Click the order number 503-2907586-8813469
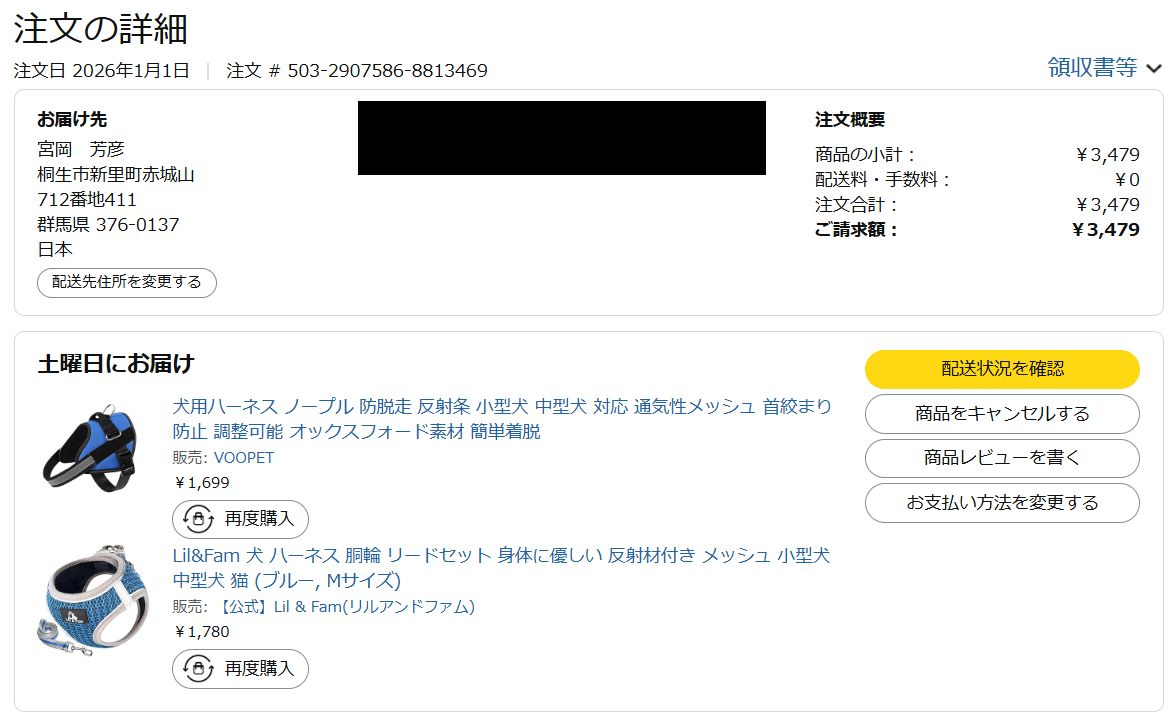Viewport: 1175px width, 725px height. pos(388,71)
